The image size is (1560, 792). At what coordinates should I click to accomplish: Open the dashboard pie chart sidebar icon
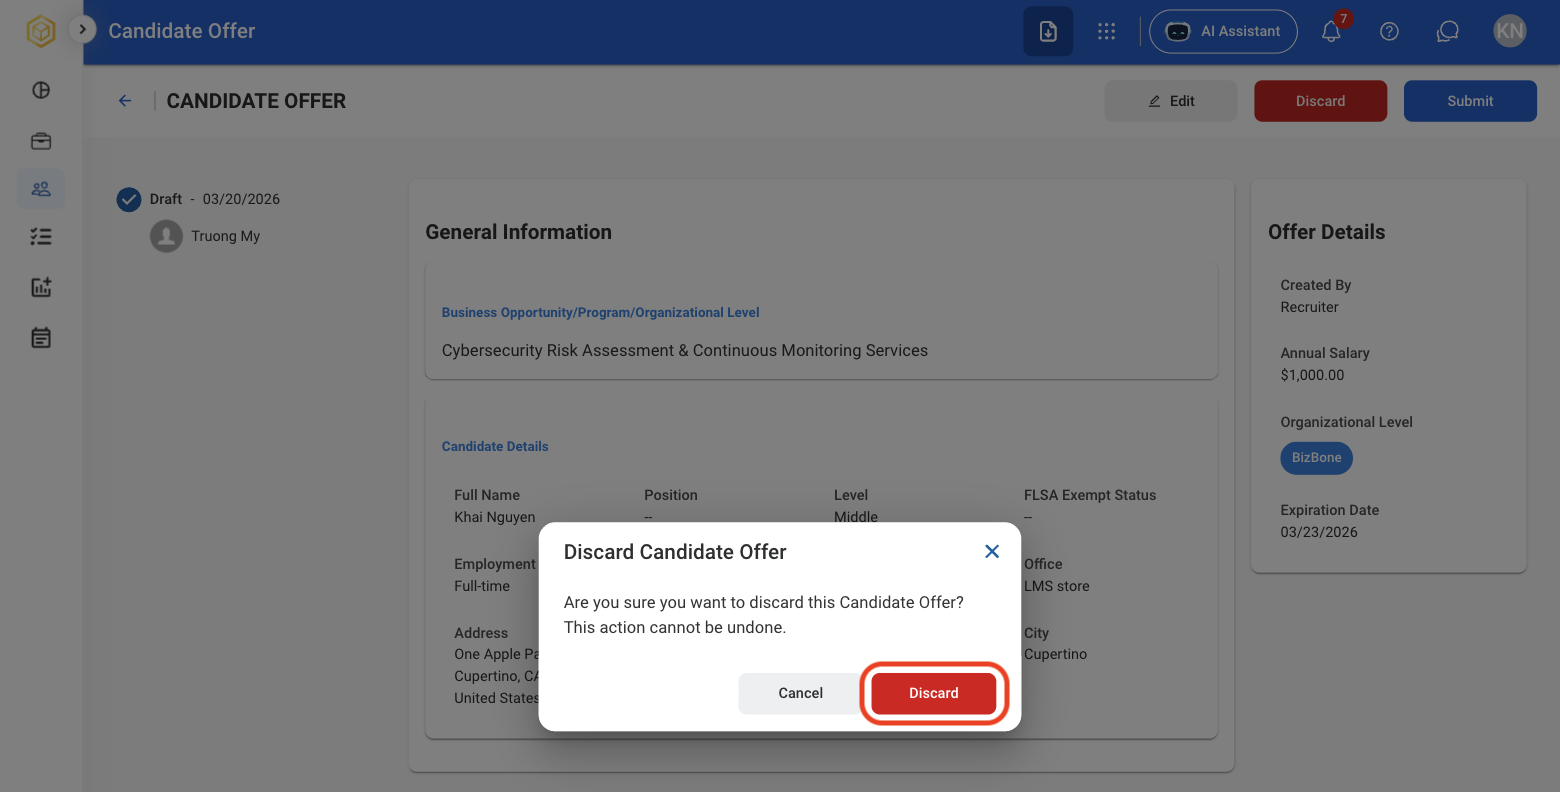click(x=41, y=90)
